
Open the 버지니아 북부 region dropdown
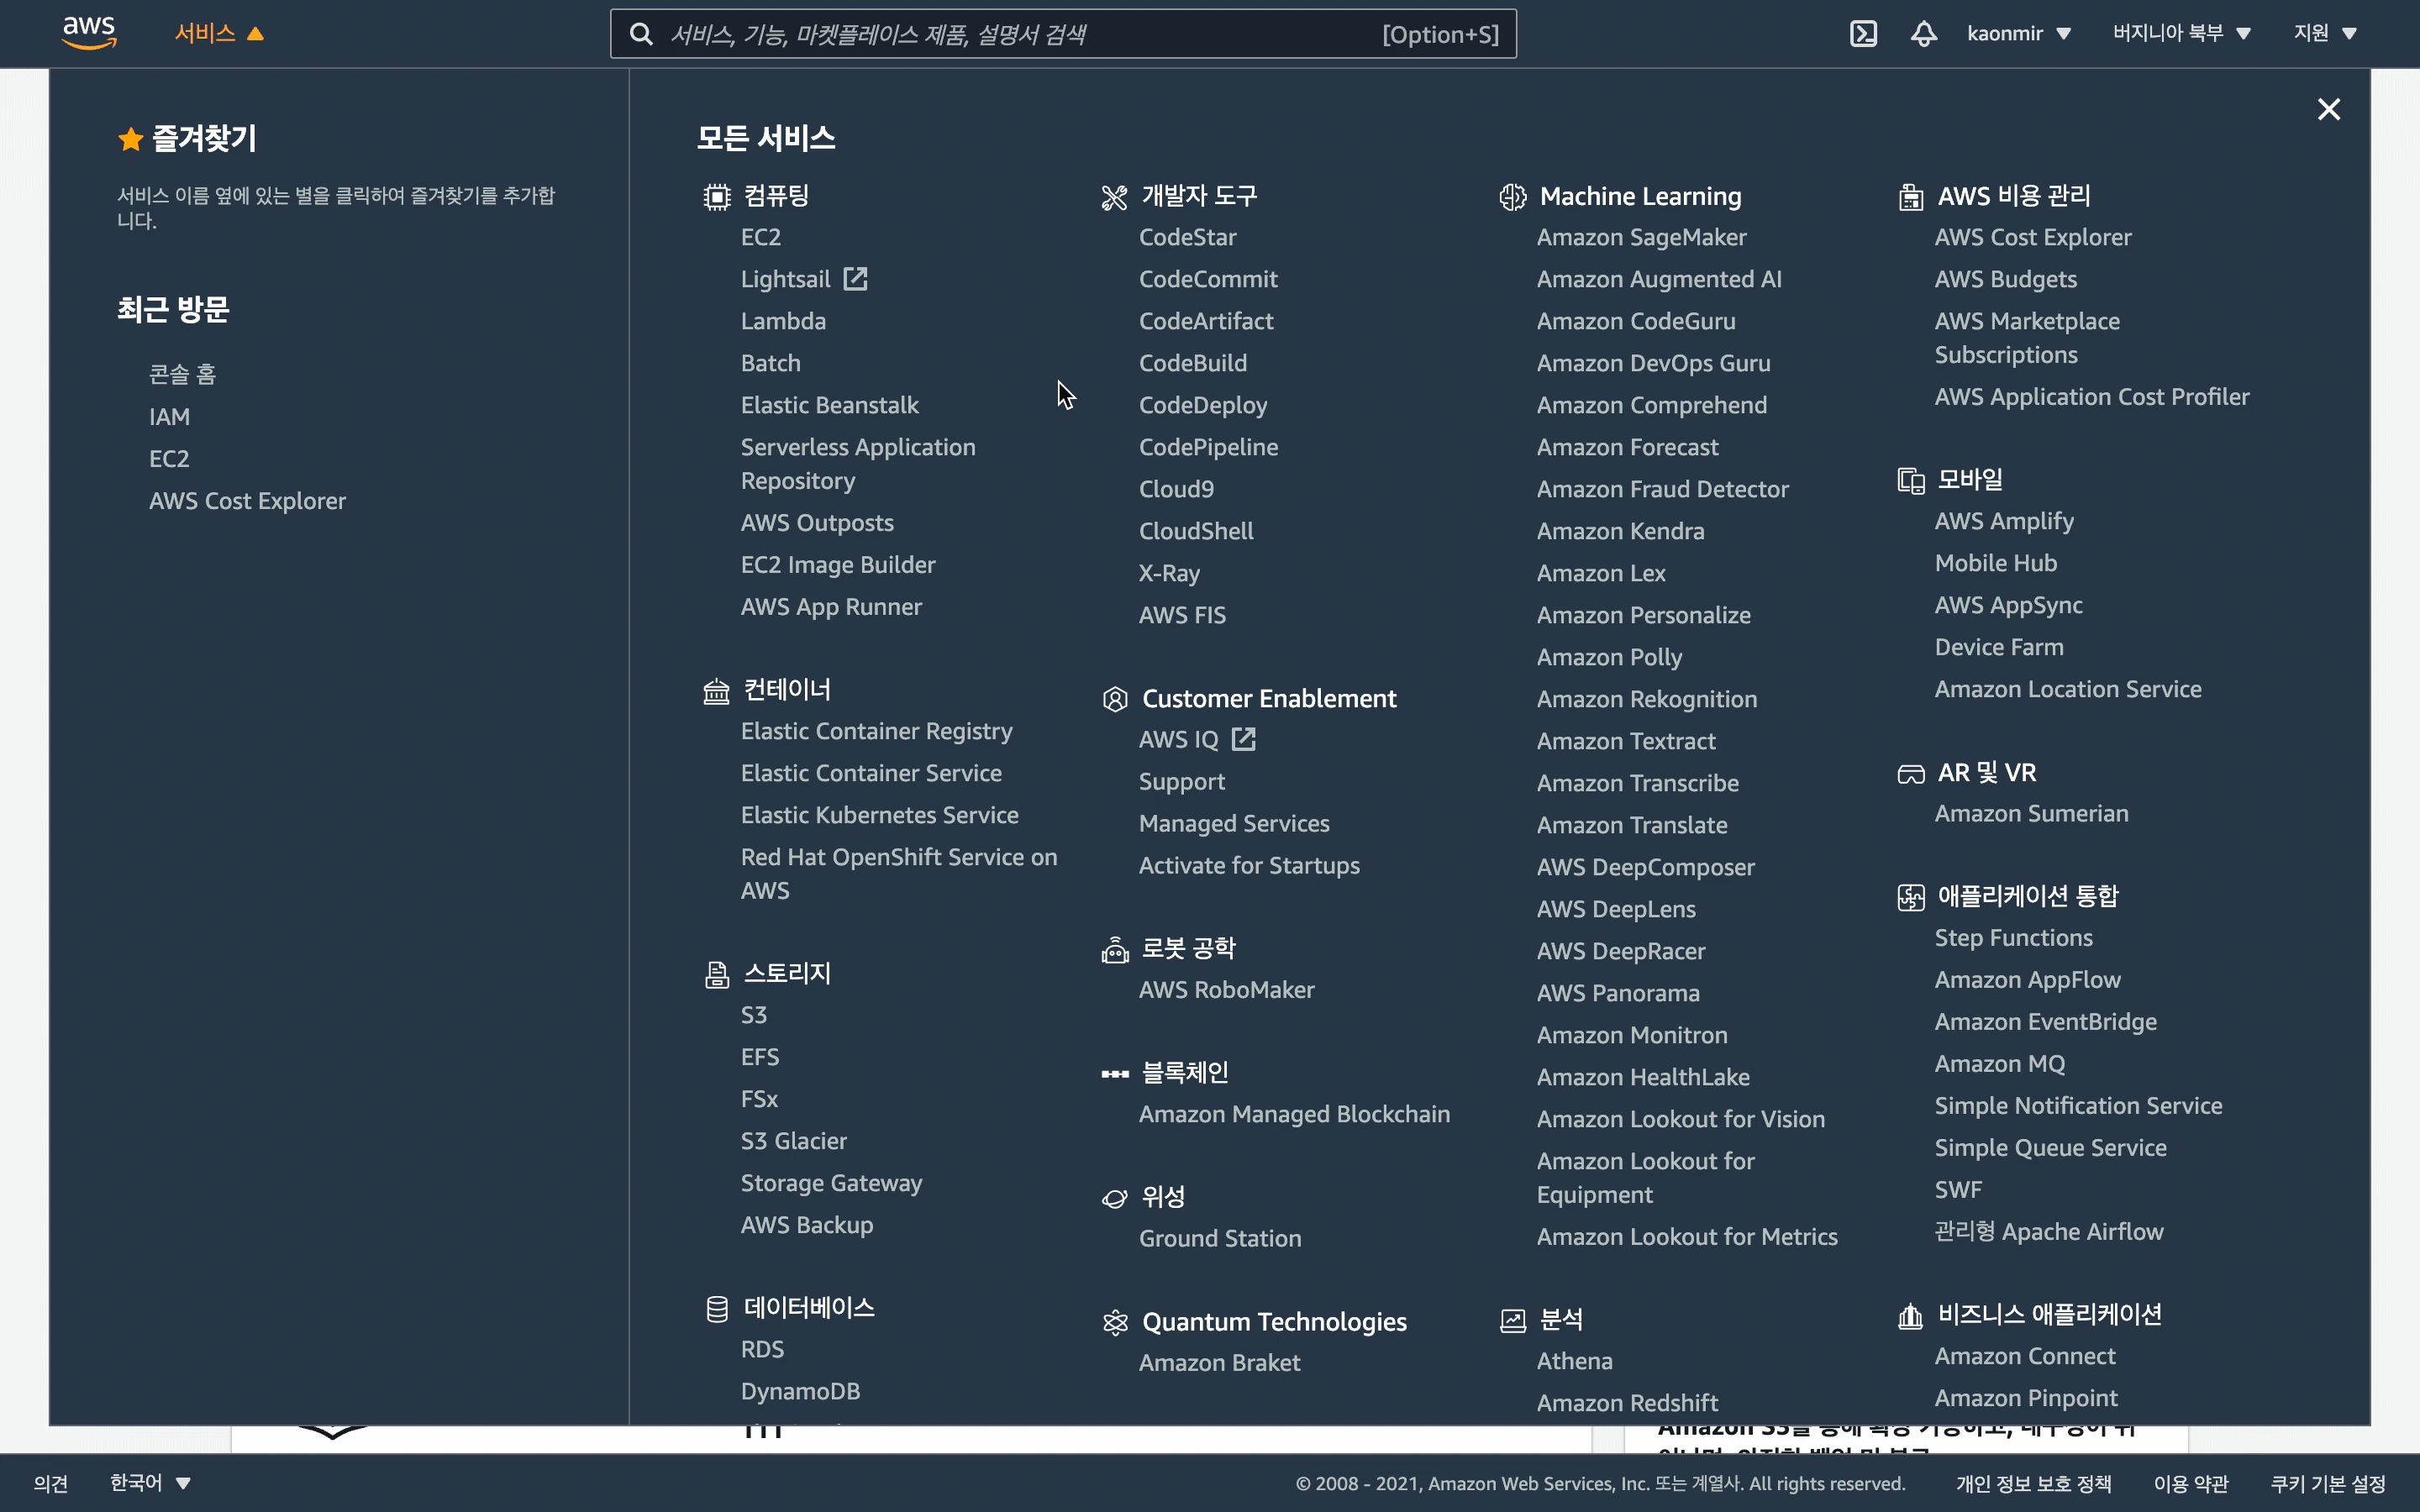pos(2181,33)
